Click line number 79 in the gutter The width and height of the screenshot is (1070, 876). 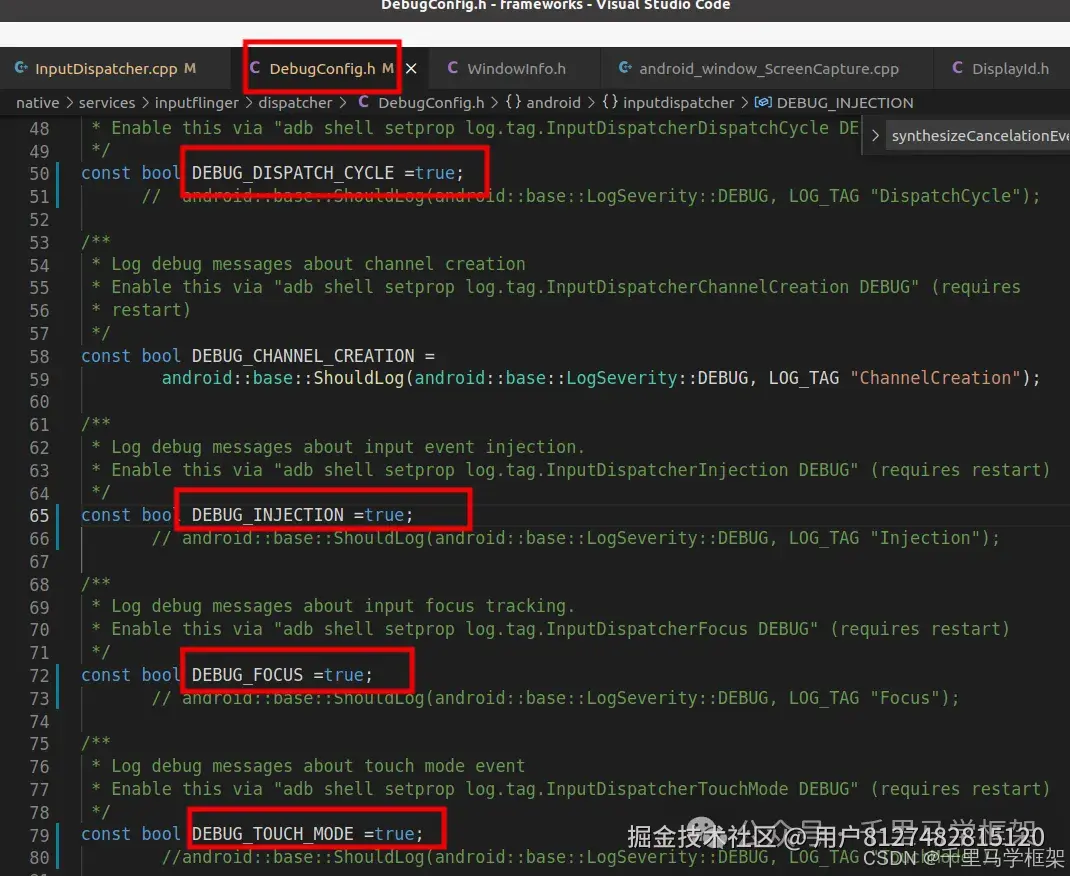(40, 835)
